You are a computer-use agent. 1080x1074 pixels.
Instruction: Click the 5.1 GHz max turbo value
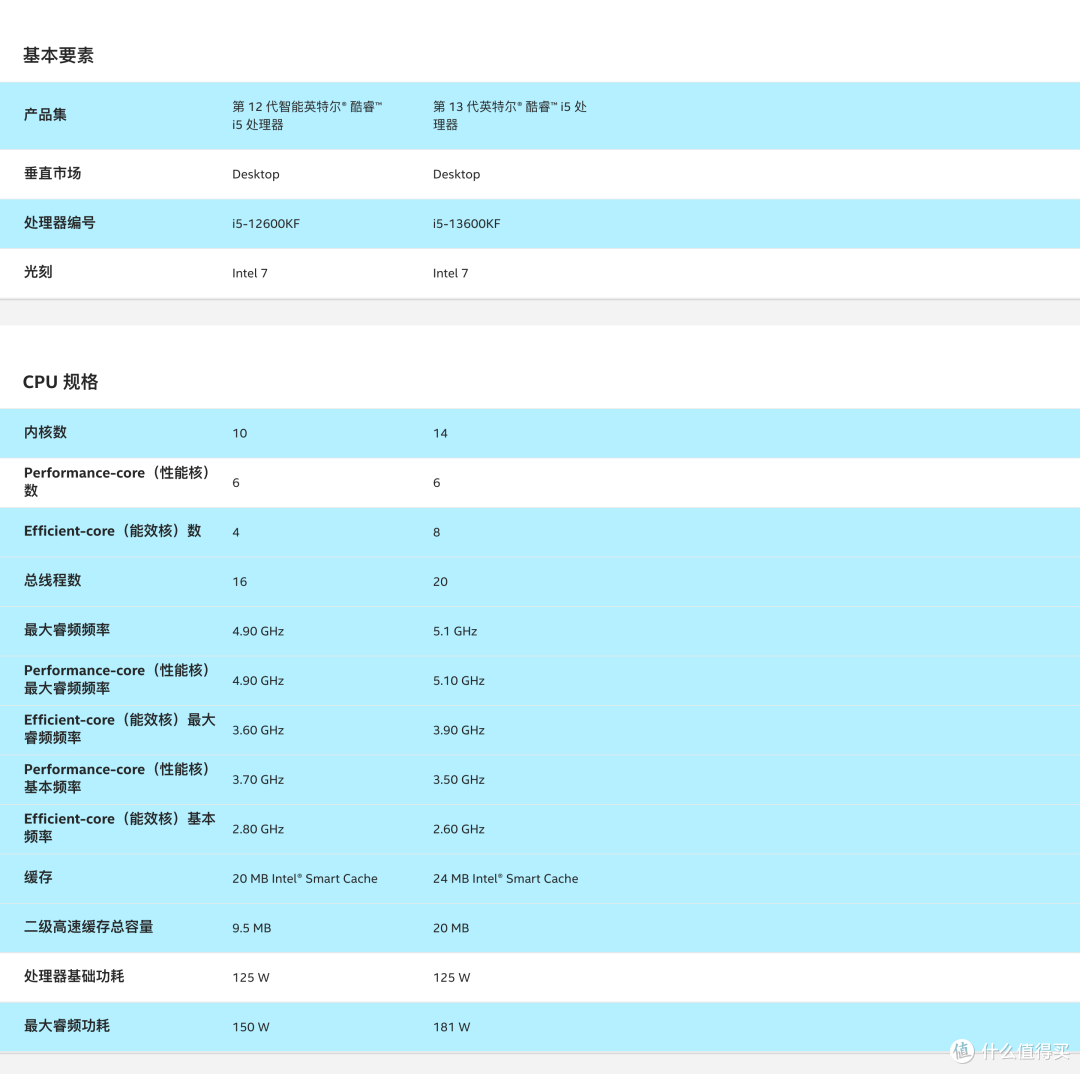pyautogui.click(x=455, y=632)
